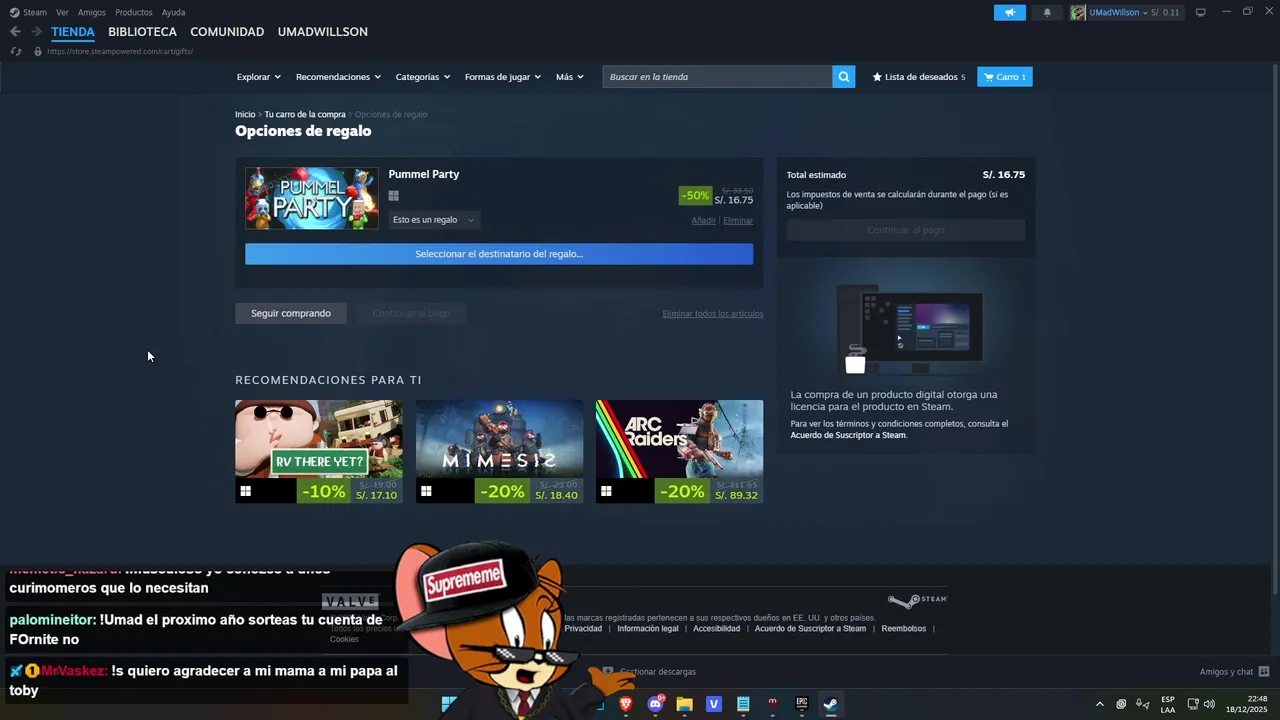The image size is (1280, 720).
Task: Click 'Tu carro de la compra' breadcrumb
Action: [305, 114]
